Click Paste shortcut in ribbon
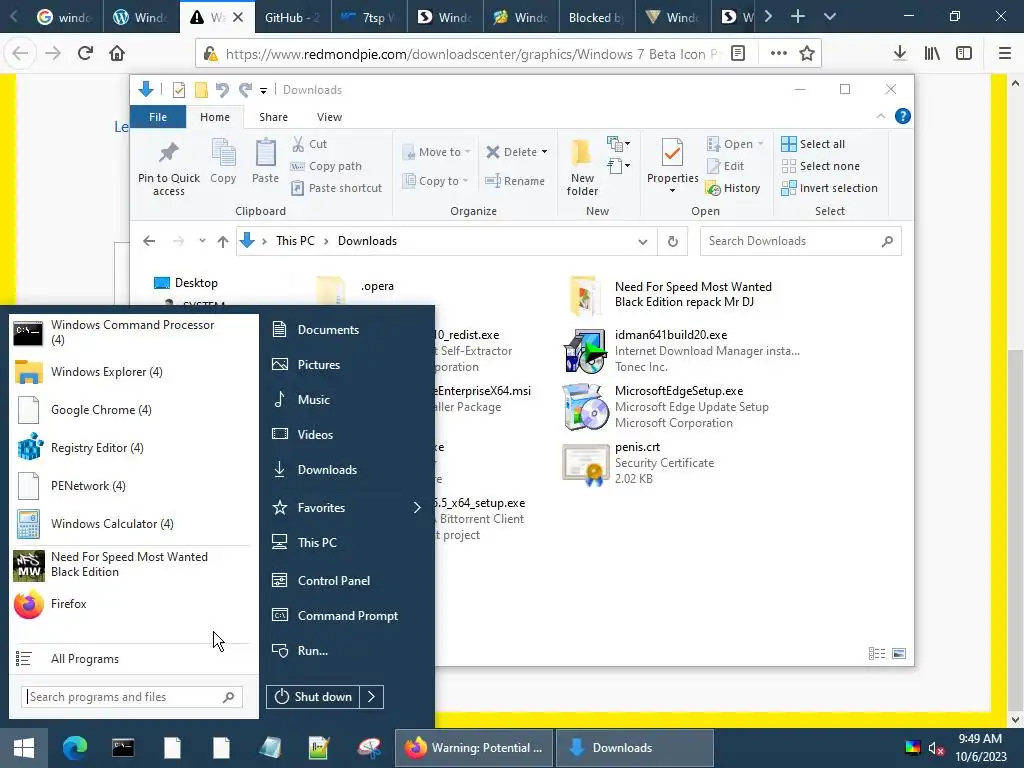 336,188
